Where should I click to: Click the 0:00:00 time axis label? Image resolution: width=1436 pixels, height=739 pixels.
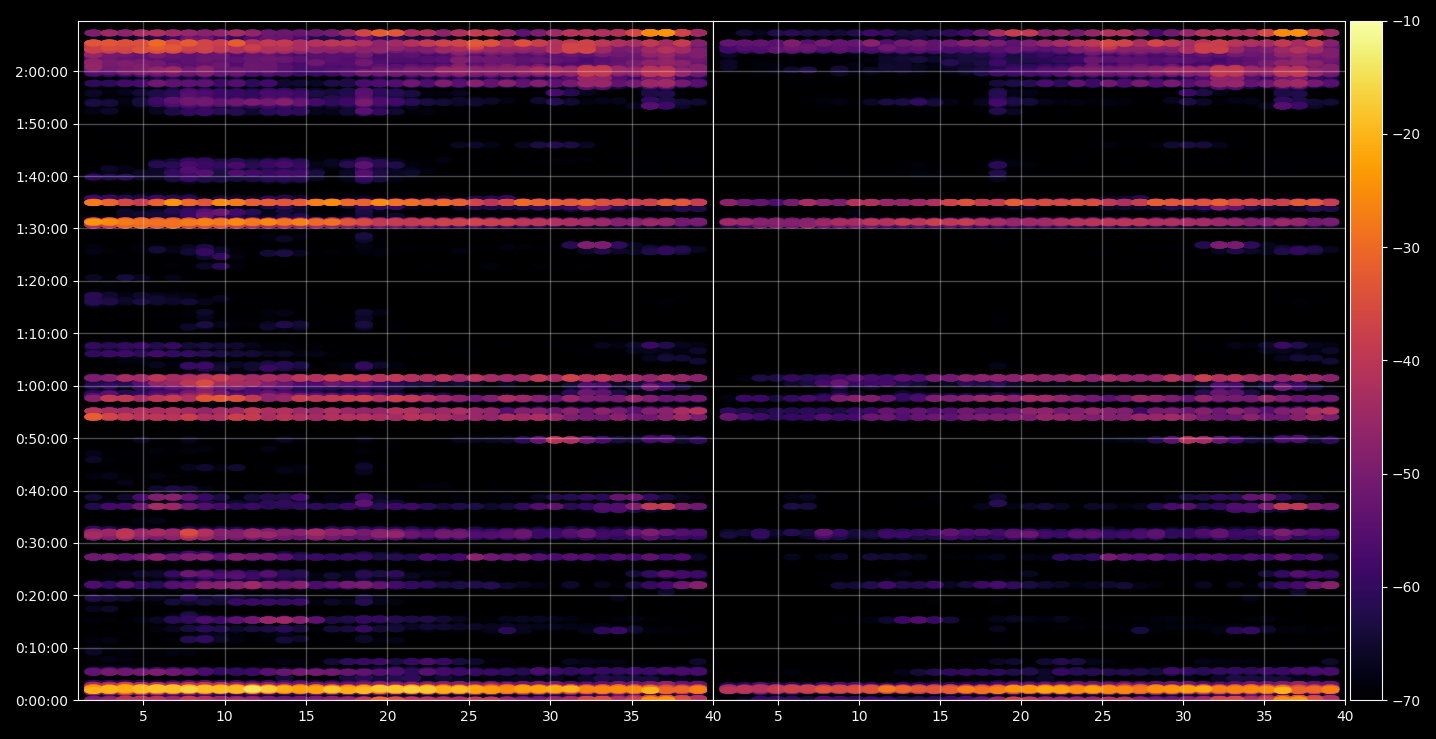click(42, 700)
